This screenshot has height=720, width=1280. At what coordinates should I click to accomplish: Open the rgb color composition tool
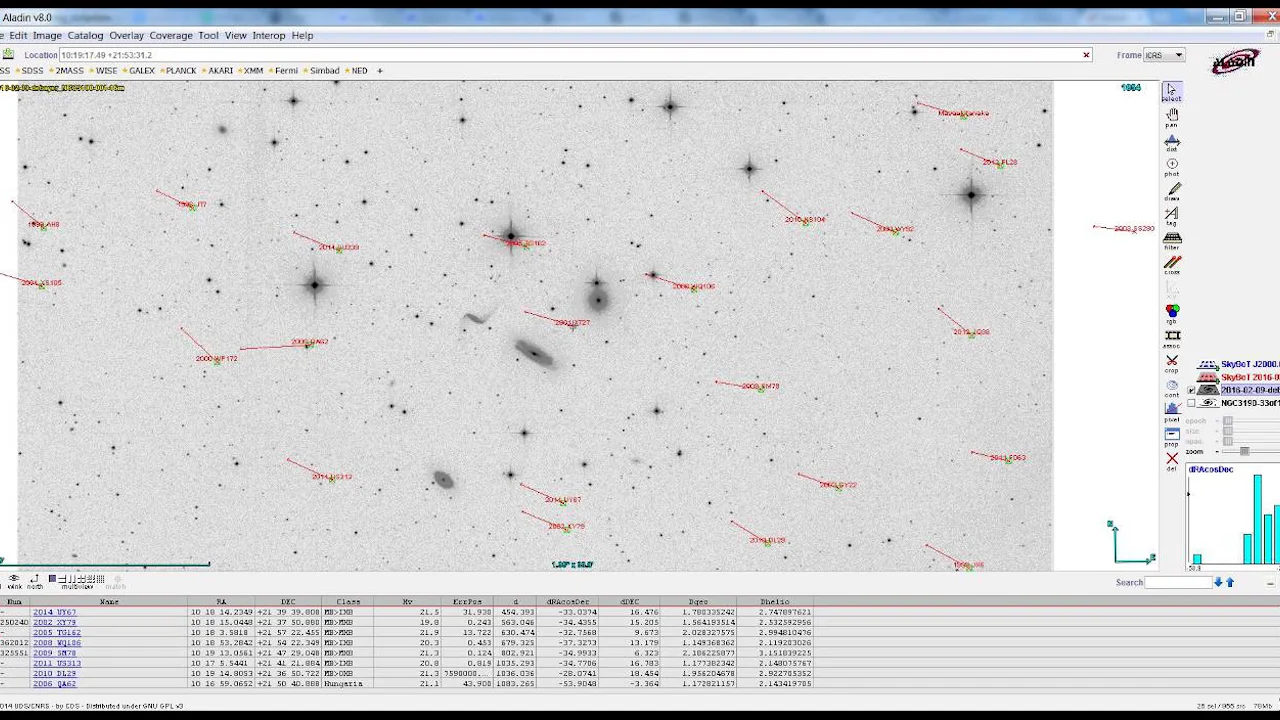pos(1172,314)
